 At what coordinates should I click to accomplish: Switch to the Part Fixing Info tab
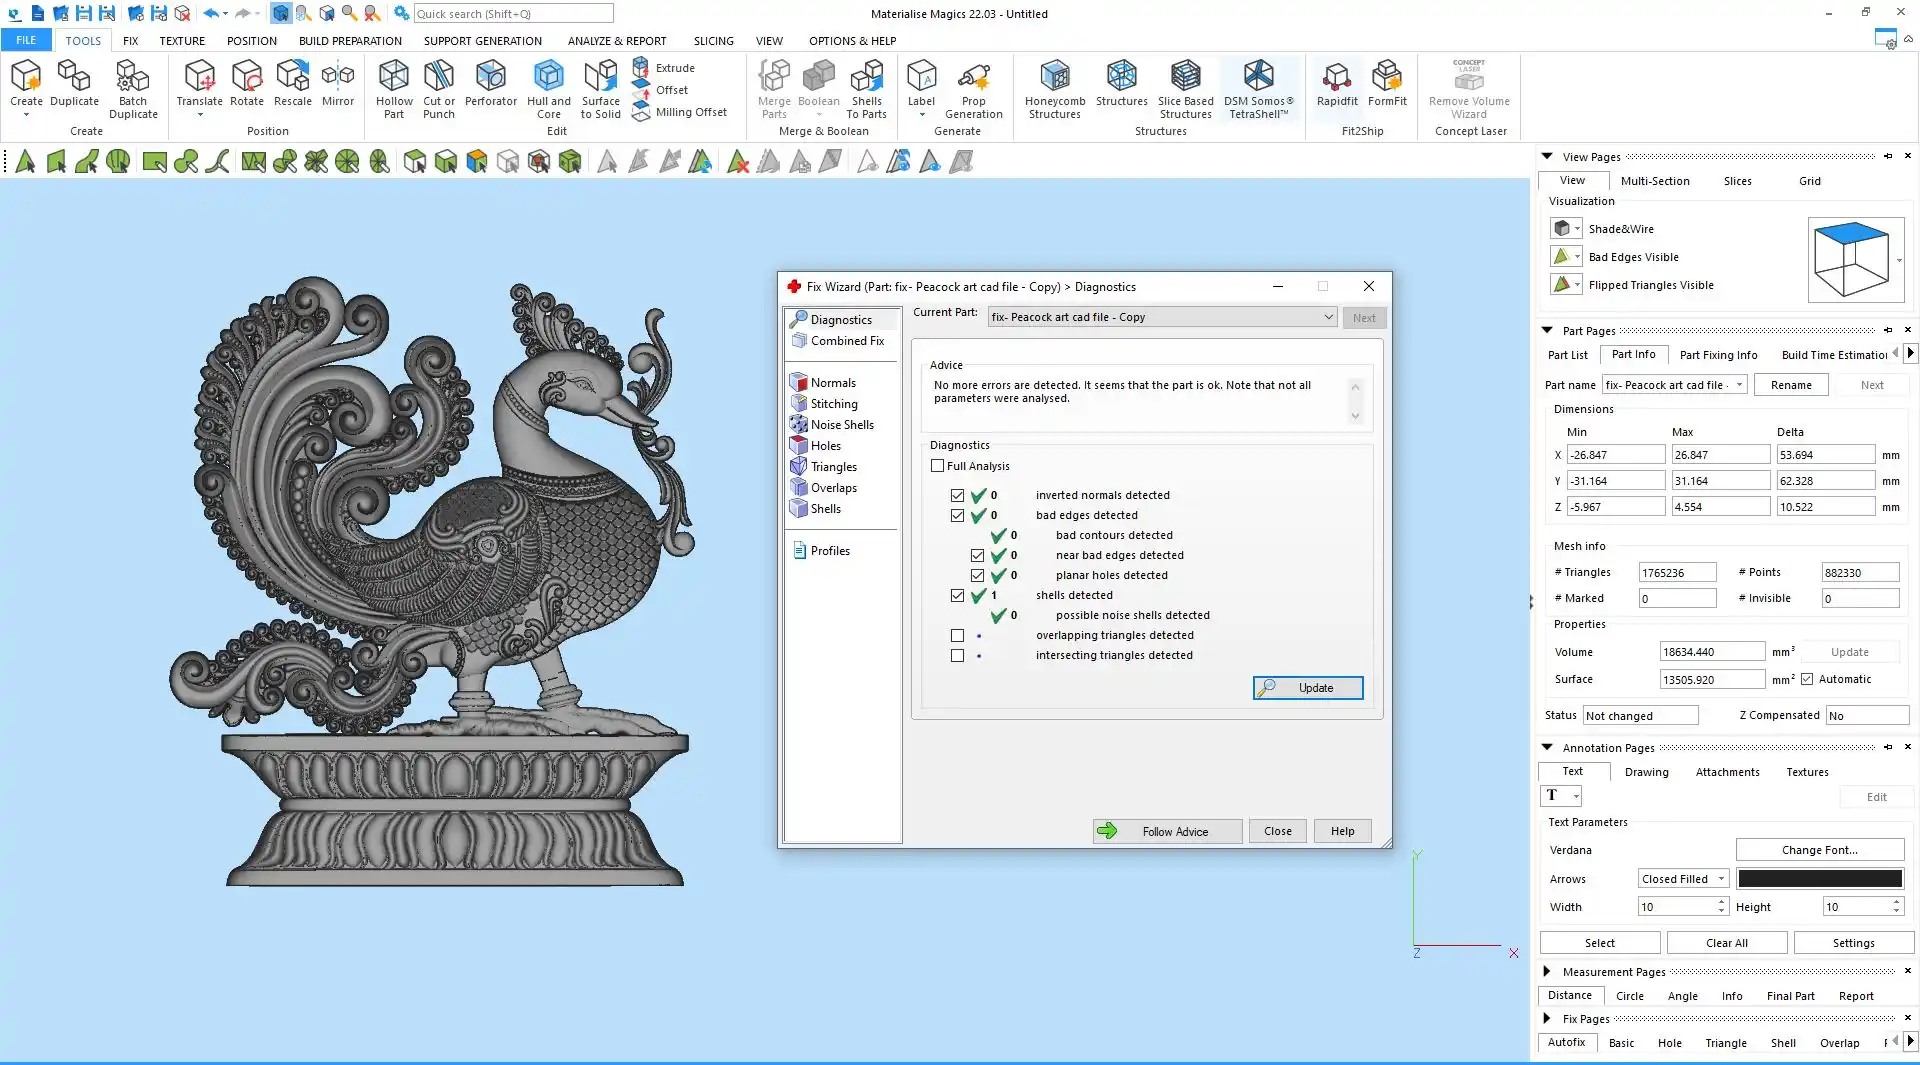click(1718, 355)
